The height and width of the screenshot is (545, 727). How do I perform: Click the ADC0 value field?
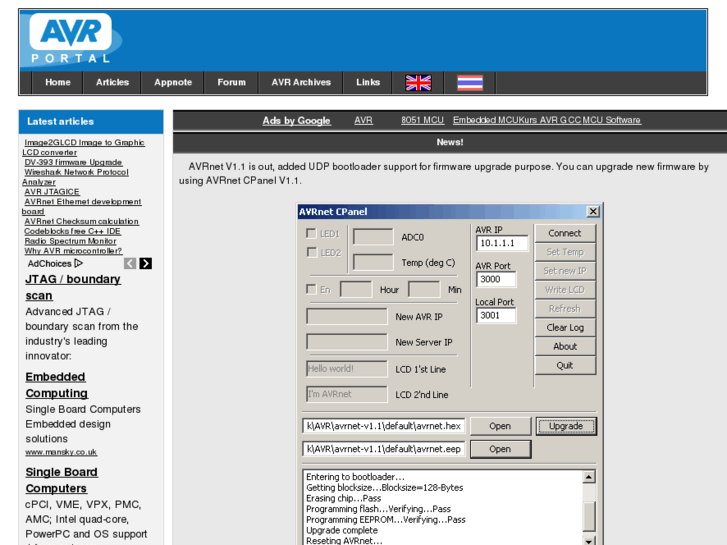[373, 237]
